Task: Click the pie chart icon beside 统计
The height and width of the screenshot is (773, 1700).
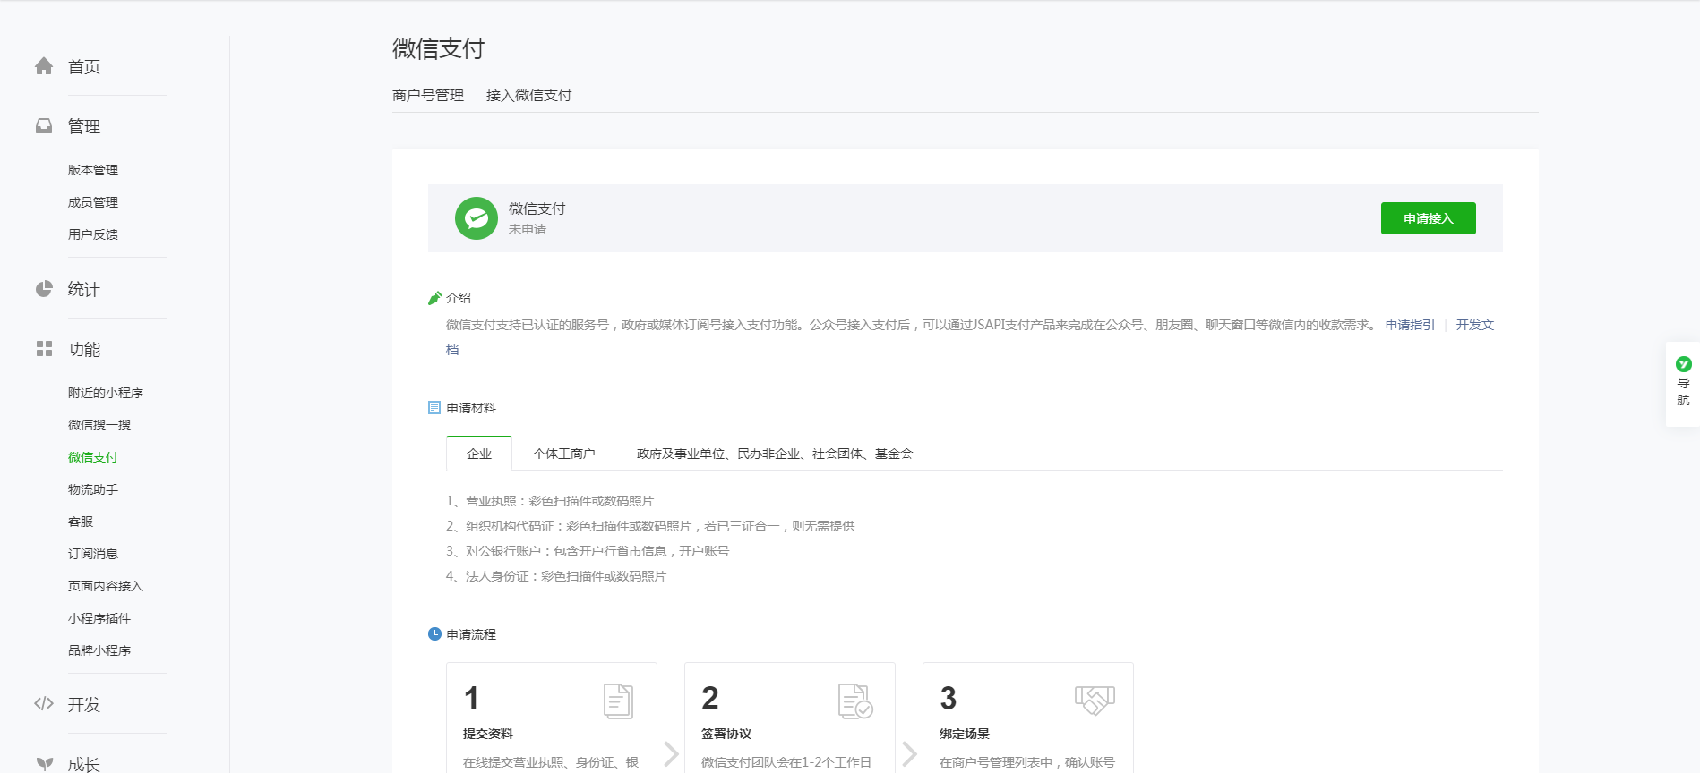Action: [44, 289]
